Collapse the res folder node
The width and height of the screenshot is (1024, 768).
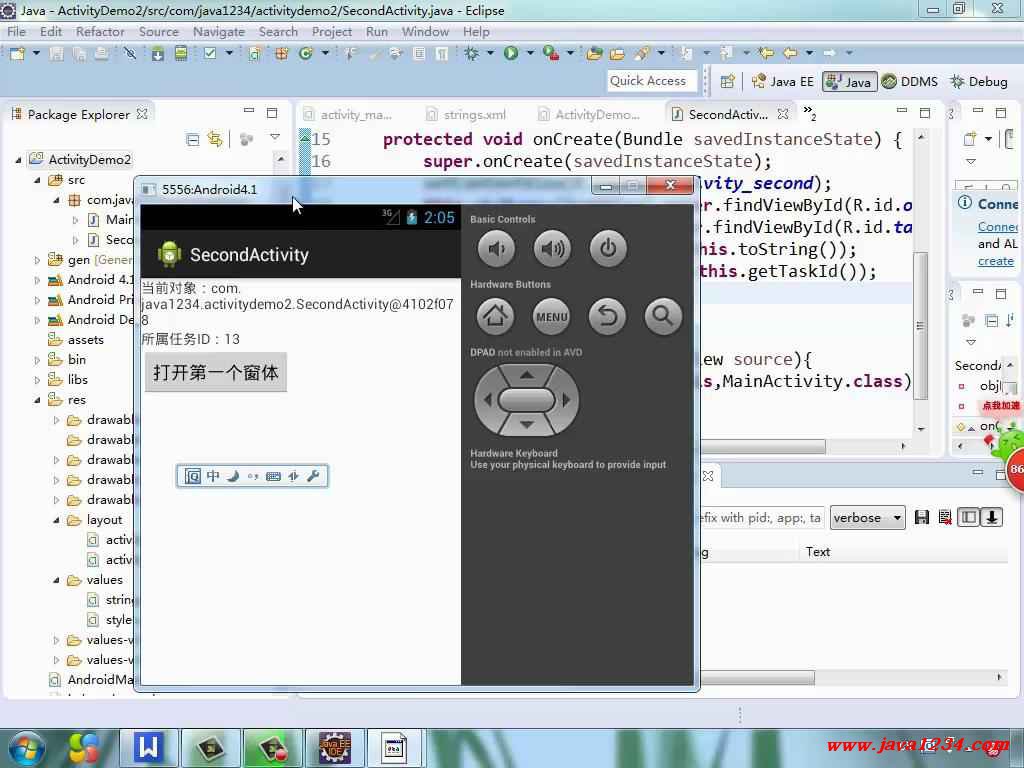pyautogui.click(x=37, y=400)
